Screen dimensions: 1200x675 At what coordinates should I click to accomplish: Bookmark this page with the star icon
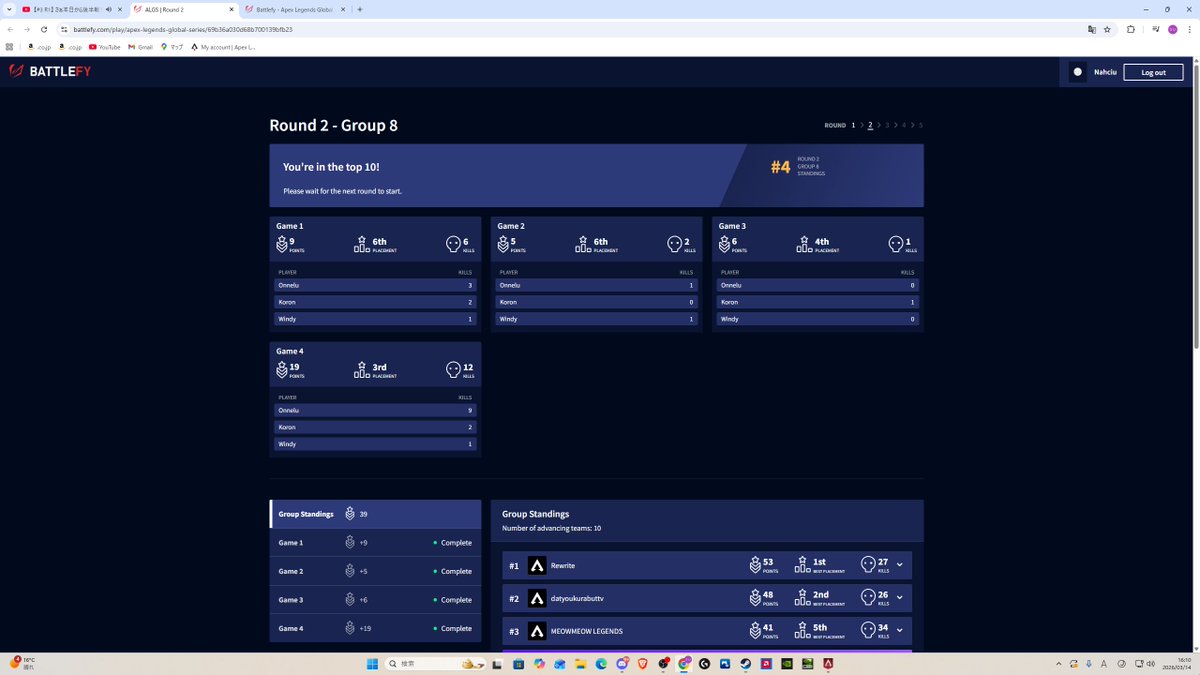click(x=1107, y=29)
